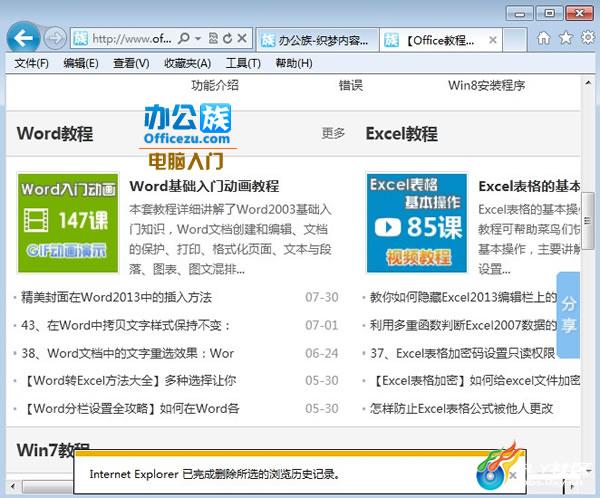The height and width of the screenshot is (498, 600).
Task: Open the 查看(V) menu
Action: (131, 63)
